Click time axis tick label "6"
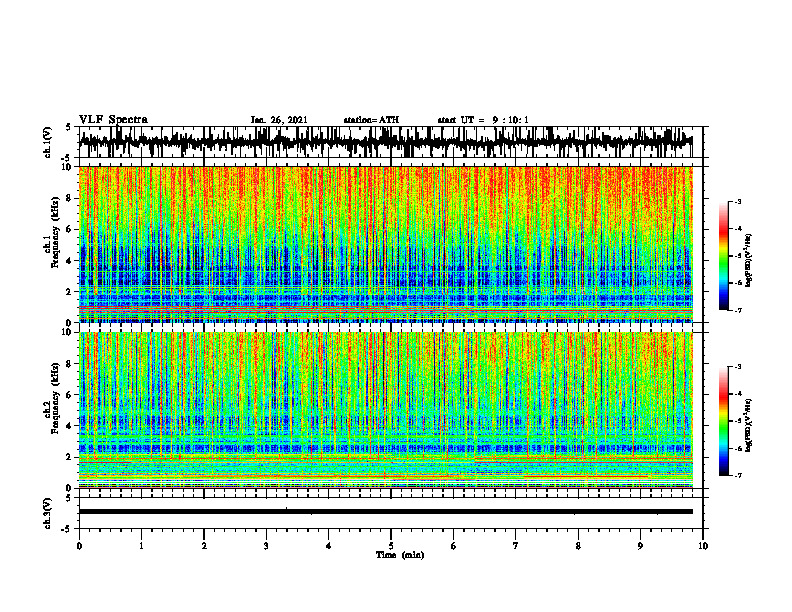This screenshot has height=612, width=792. pos(453,546)
